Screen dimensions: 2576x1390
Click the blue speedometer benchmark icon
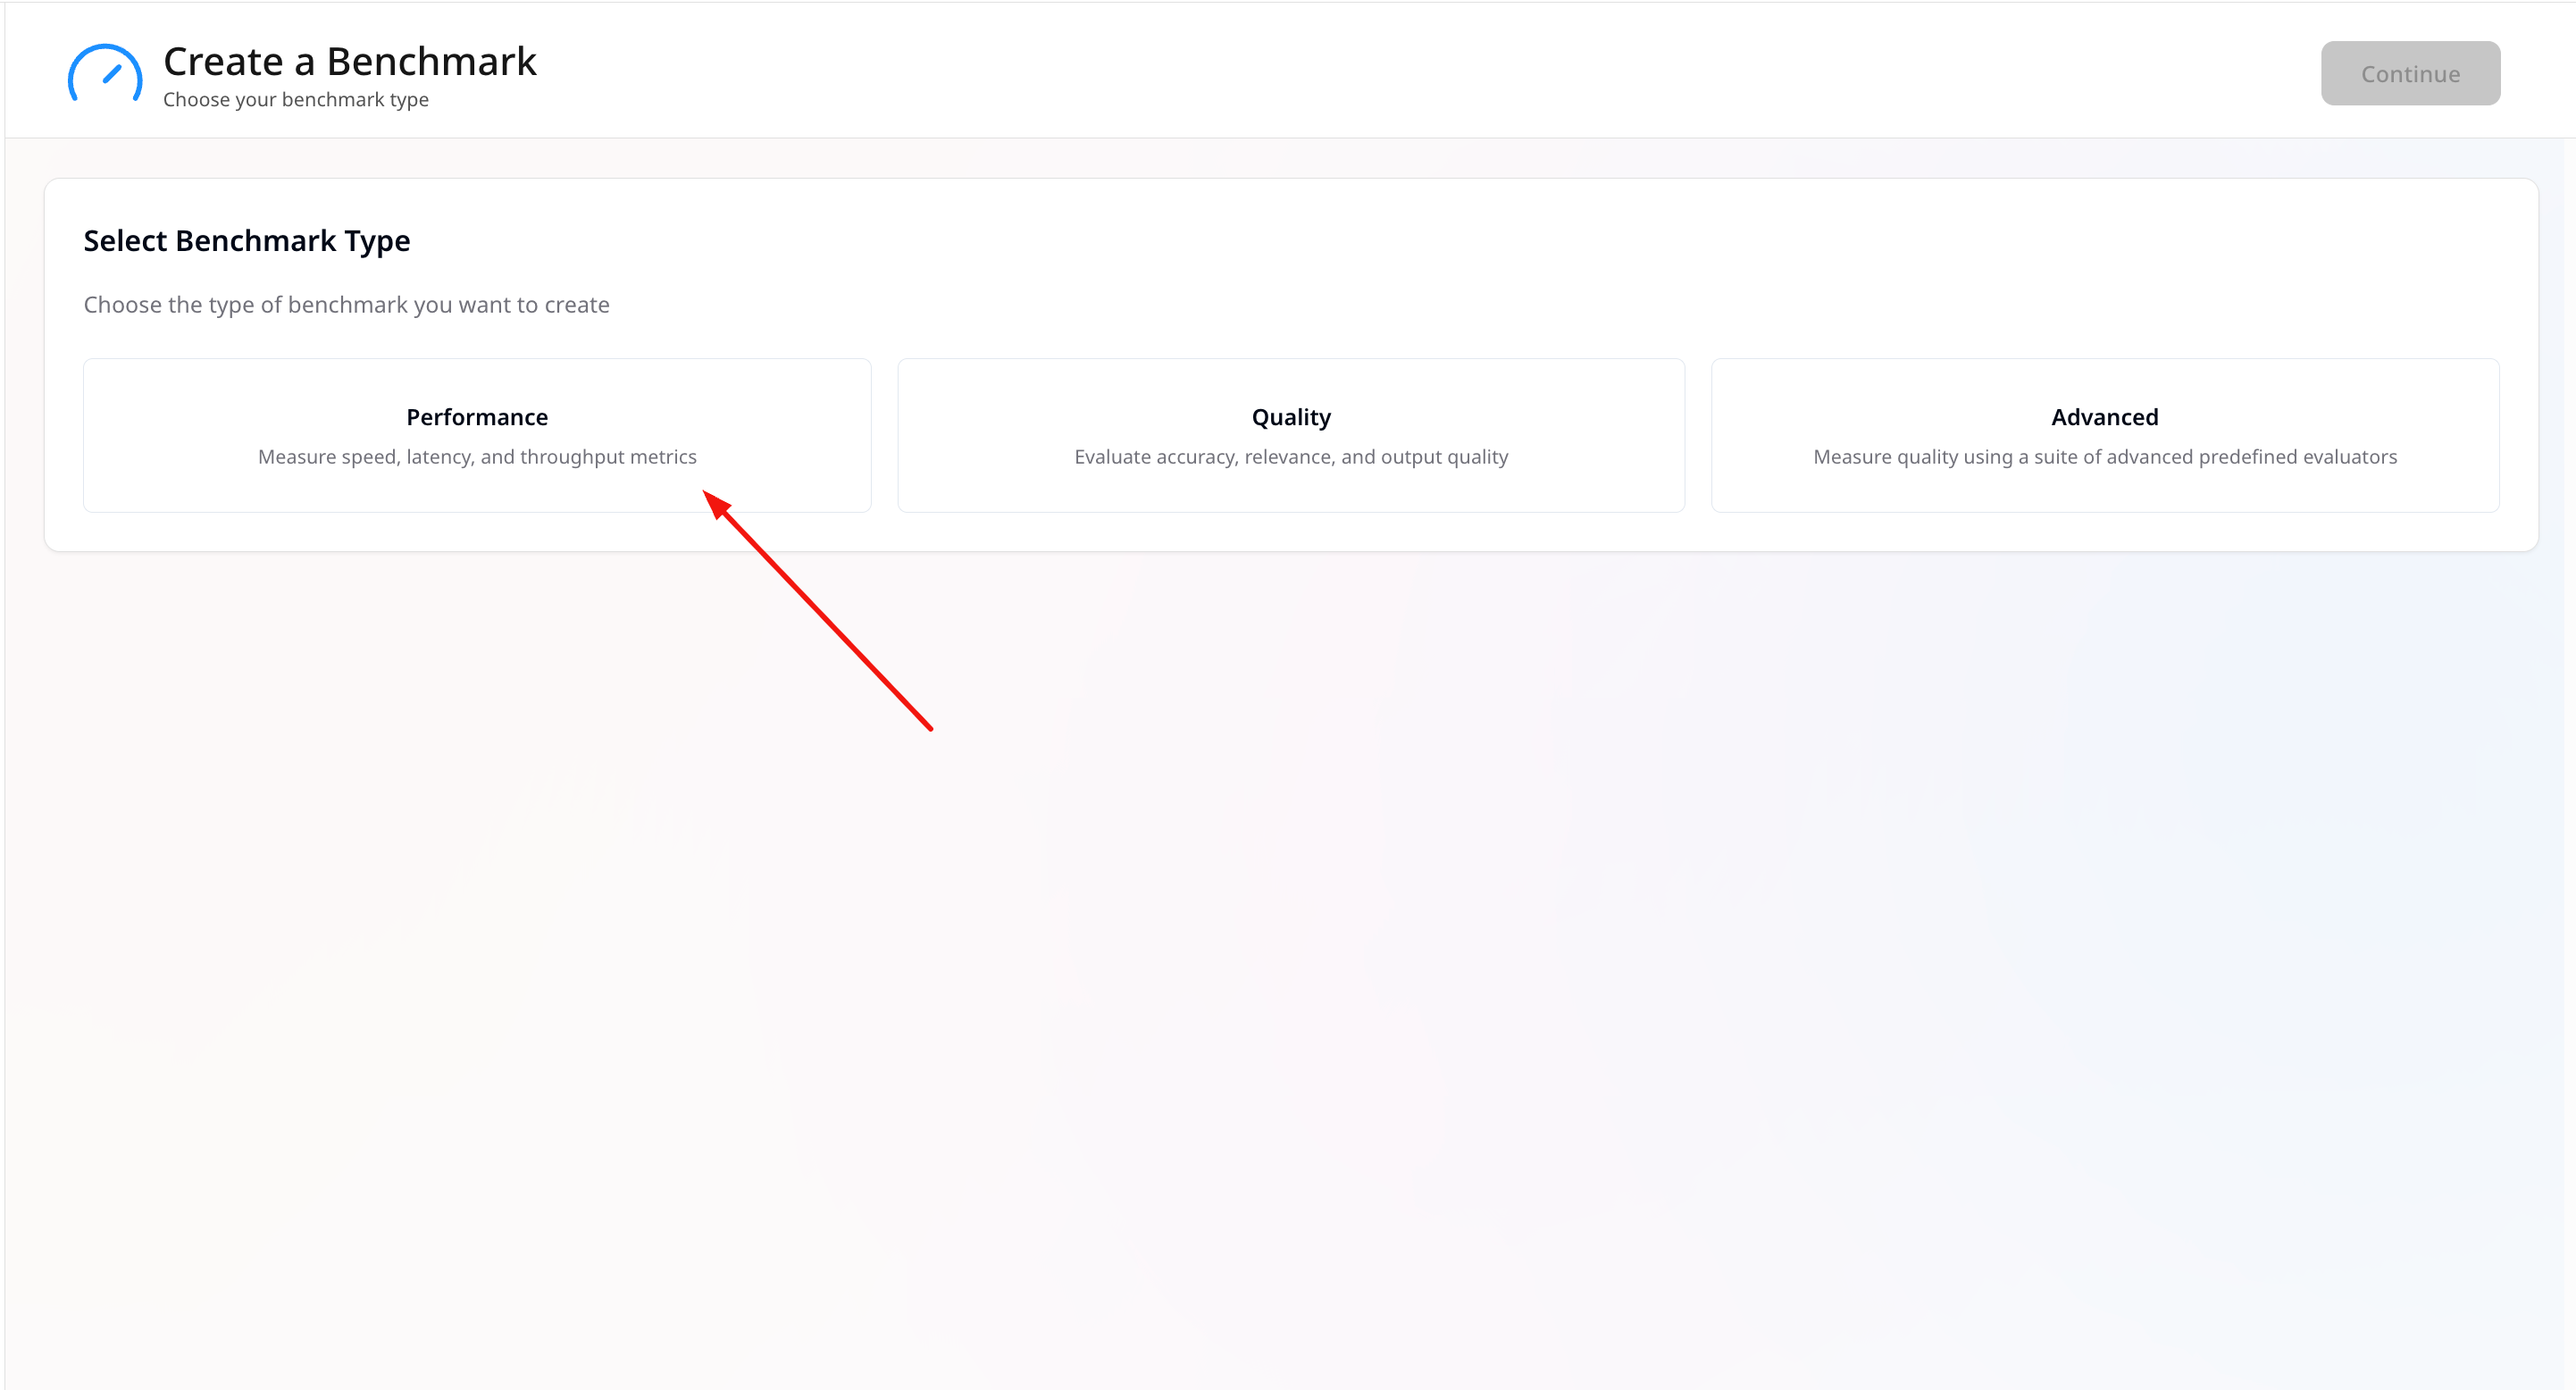[x=105, y=74]
